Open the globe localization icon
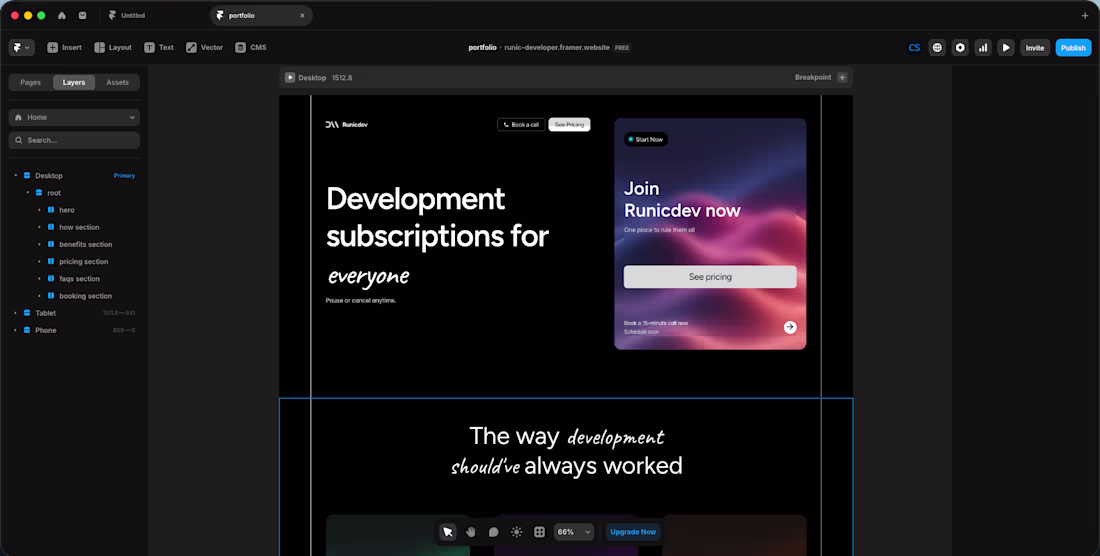The image size is (1100, 556). (937, 48)
